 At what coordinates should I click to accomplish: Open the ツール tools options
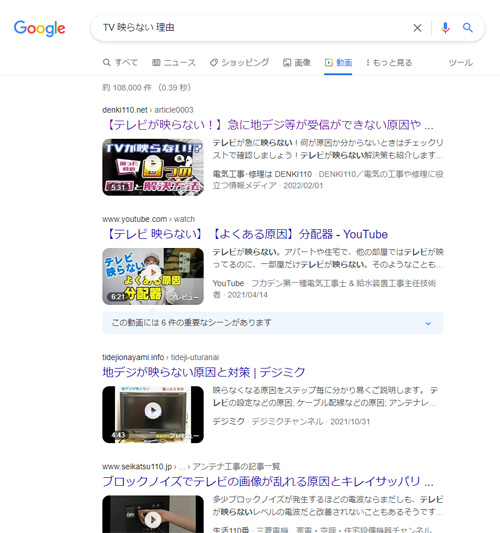[460, 63]
